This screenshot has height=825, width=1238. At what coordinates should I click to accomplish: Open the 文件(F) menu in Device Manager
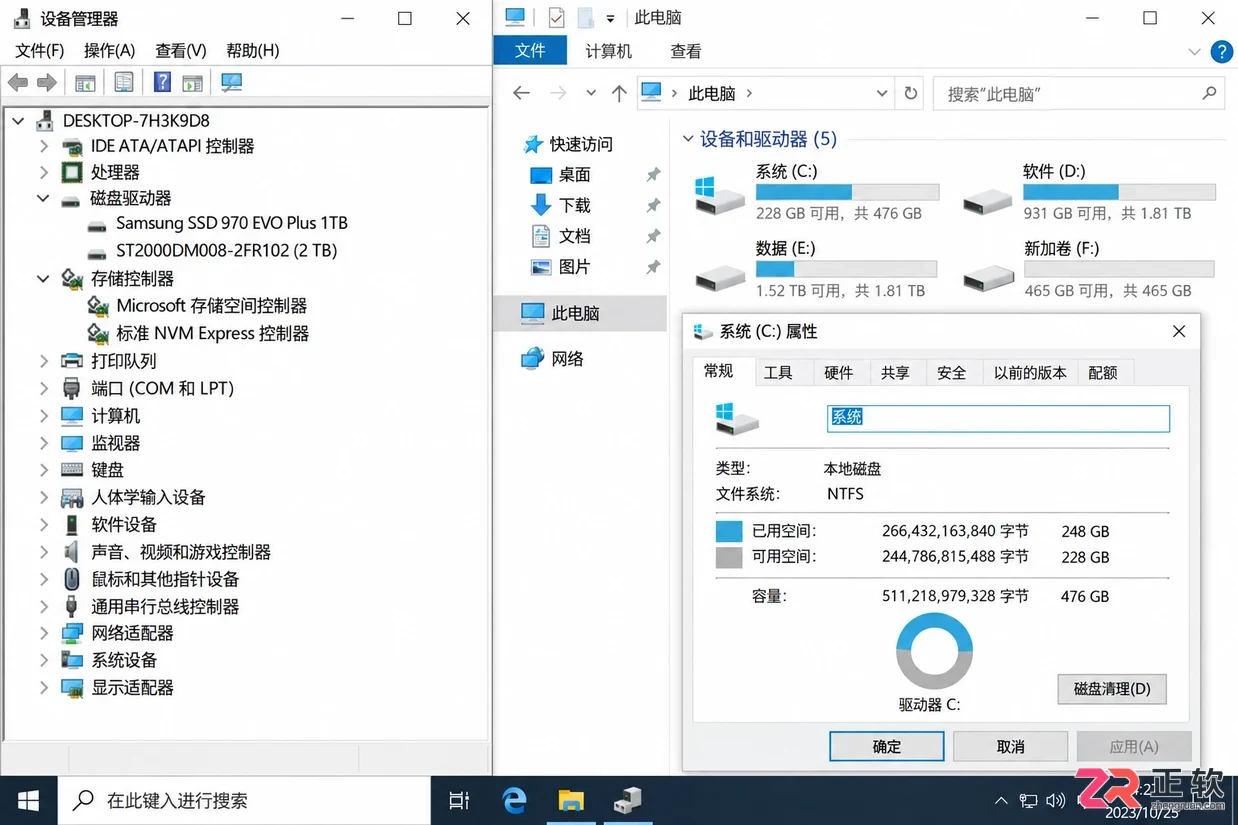(40, 50)
